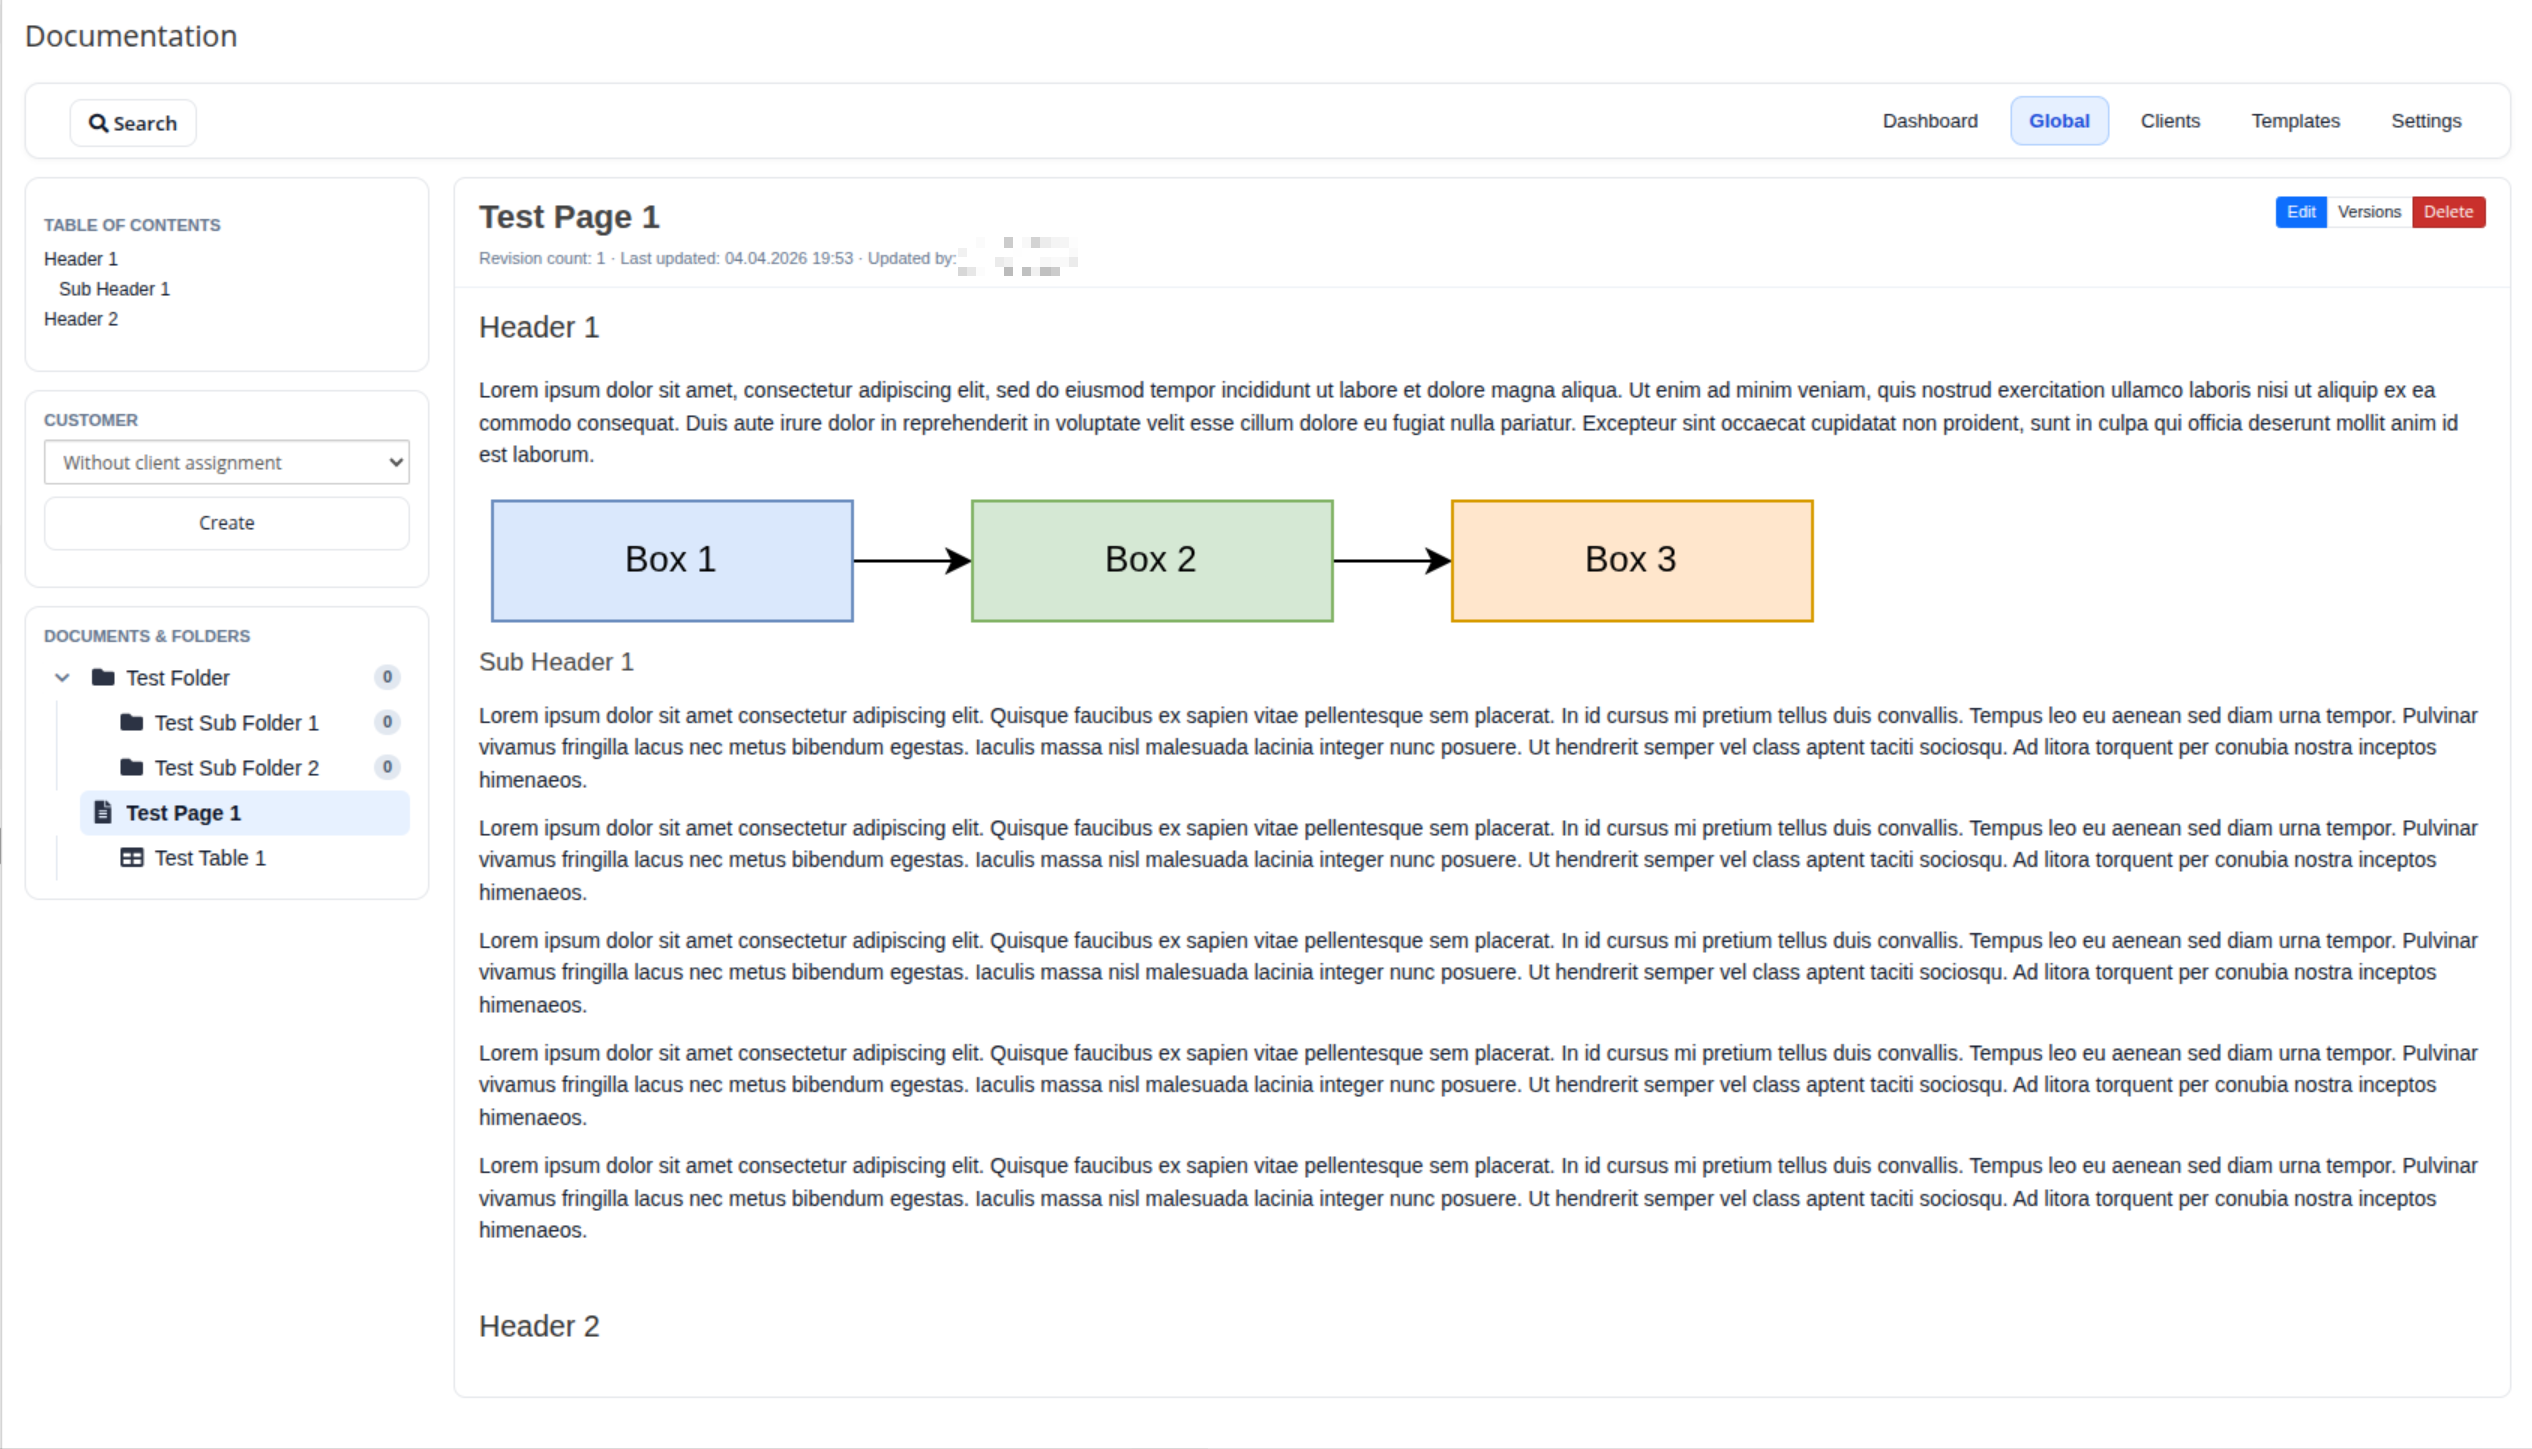Open the Versions history button
This screenshot has height=1449, width=2532.
coord(2368,212)
